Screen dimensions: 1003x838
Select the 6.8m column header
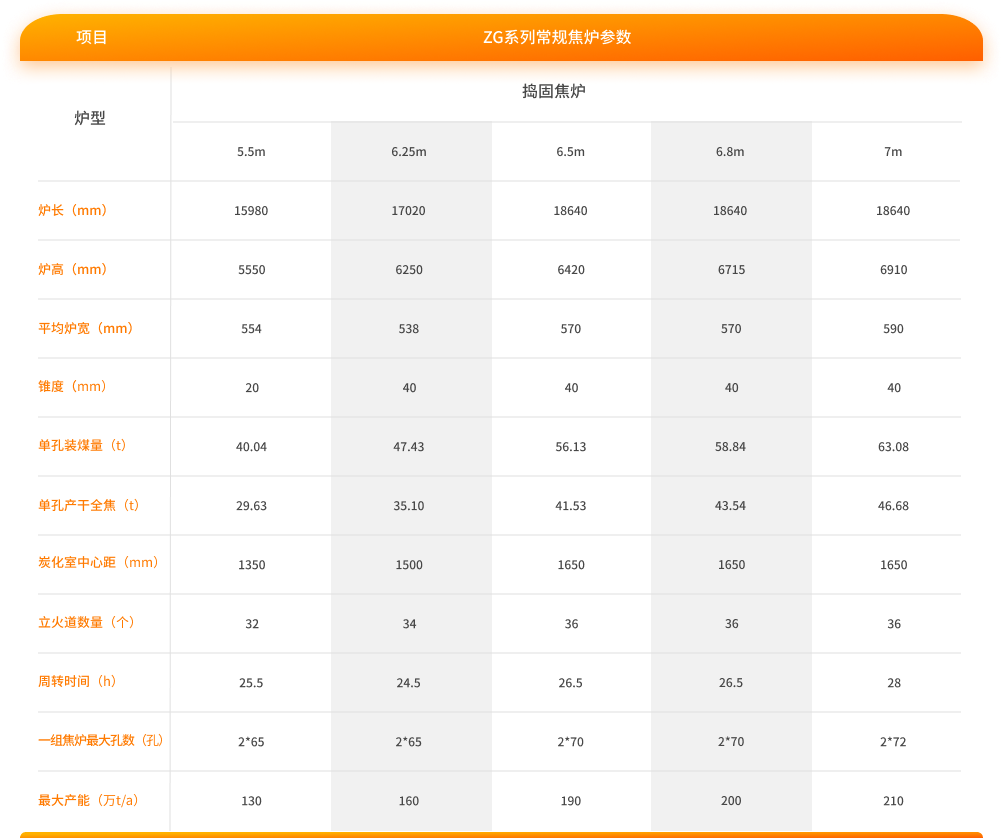click(730, 152)
